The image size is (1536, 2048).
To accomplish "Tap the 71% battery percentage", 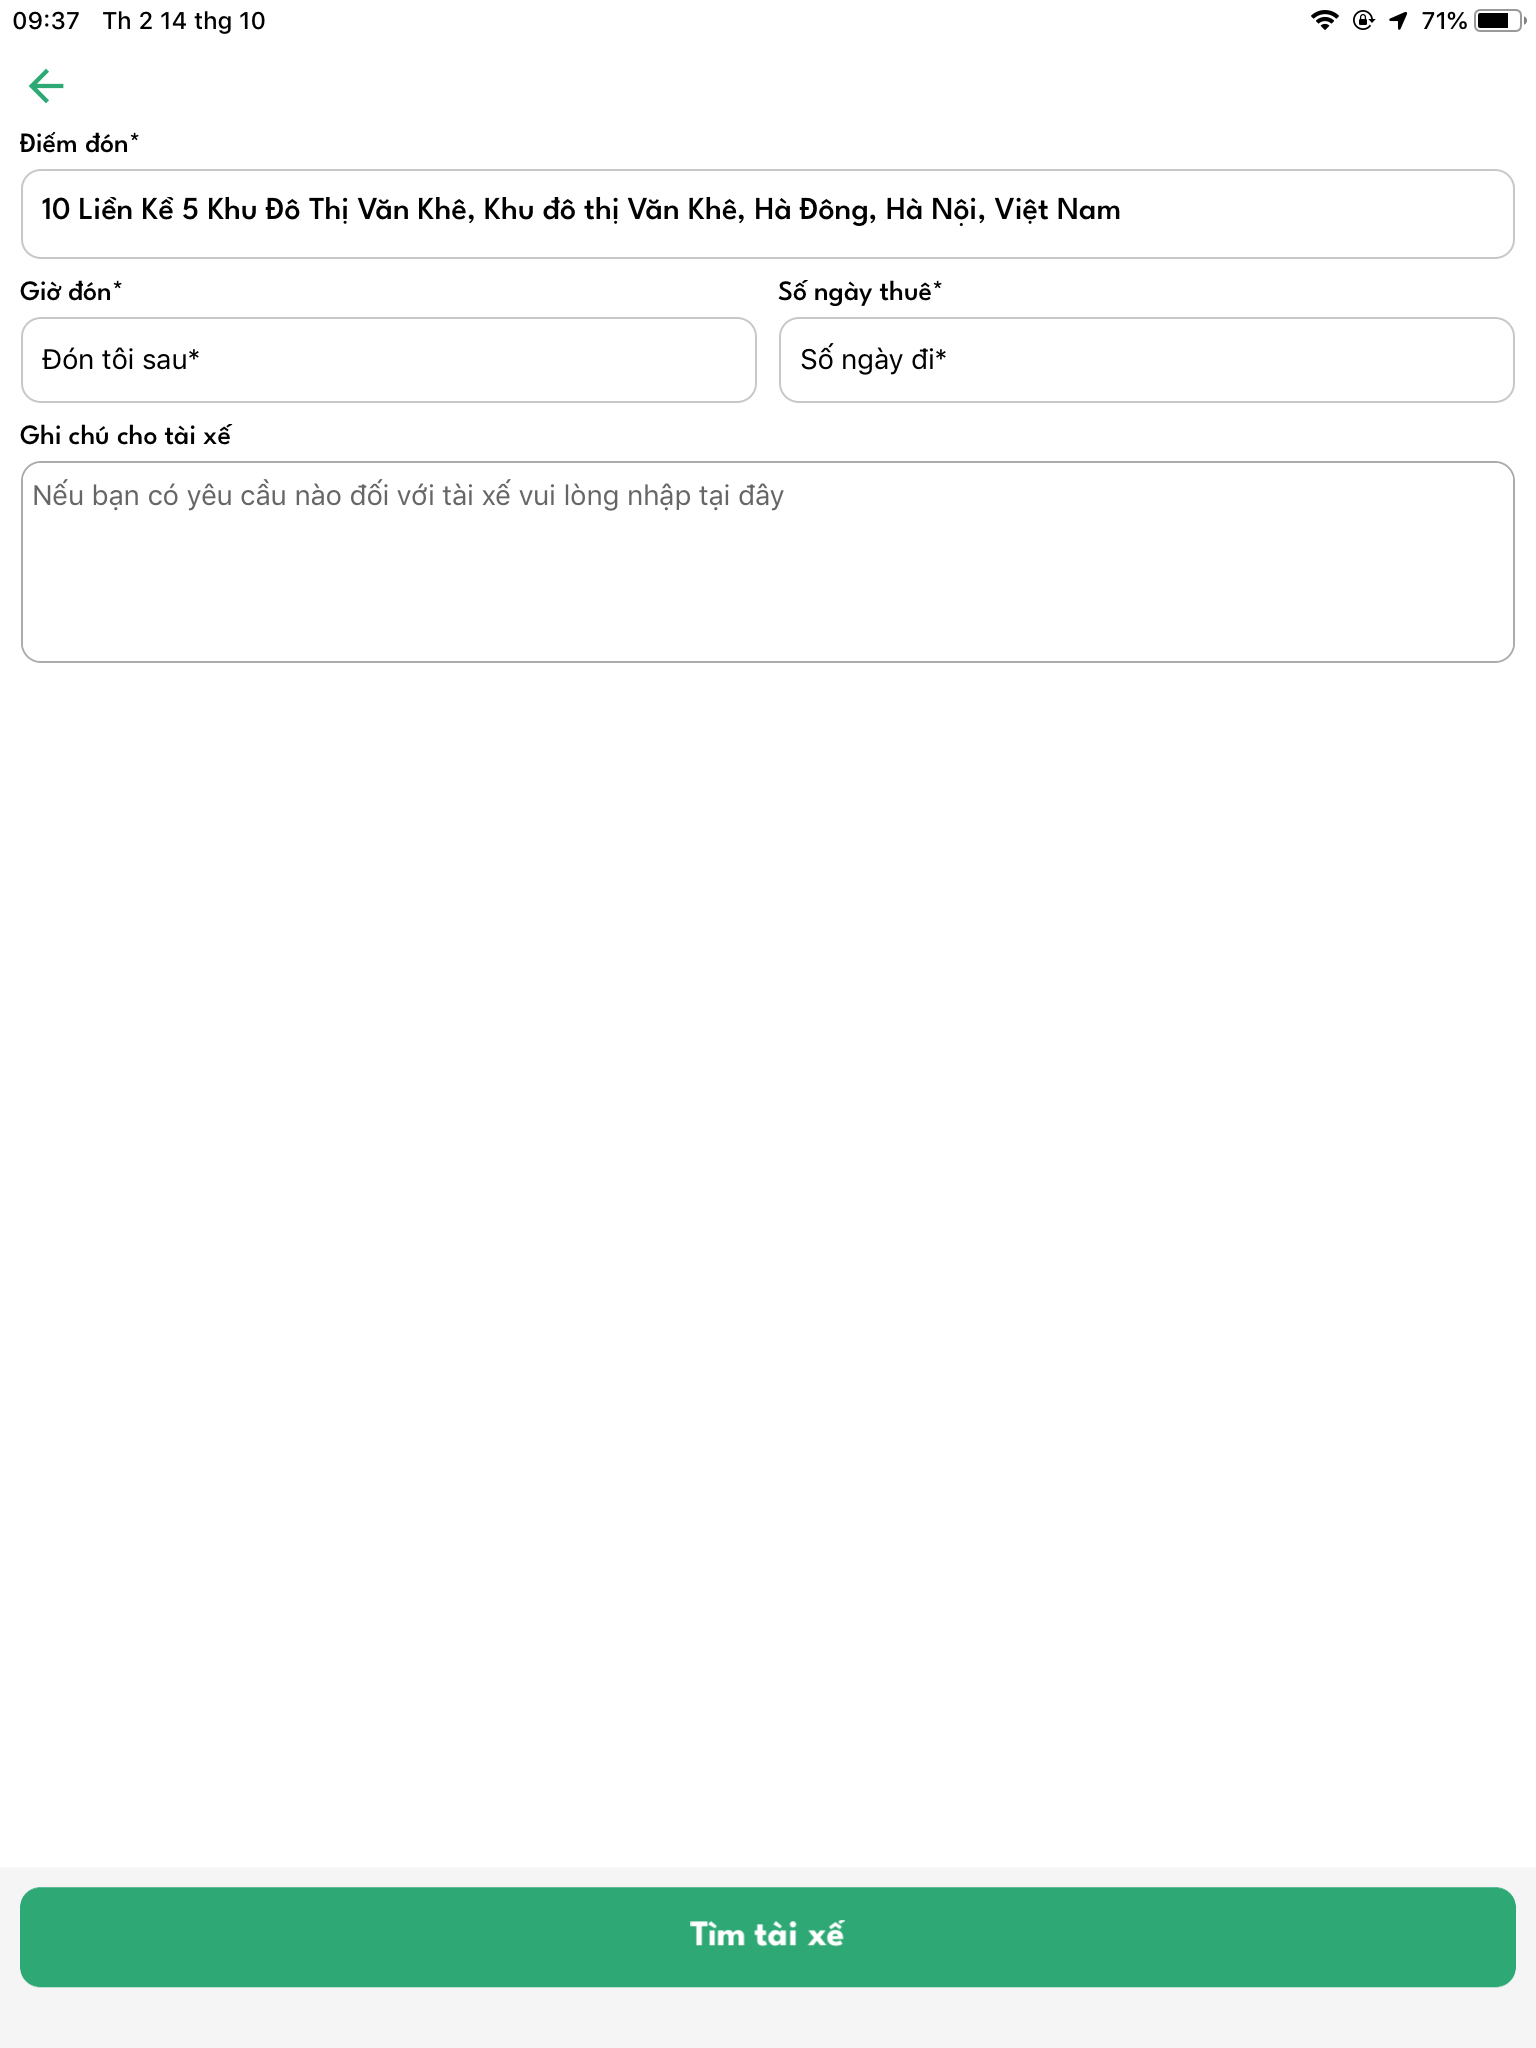I will point(1444,20).
